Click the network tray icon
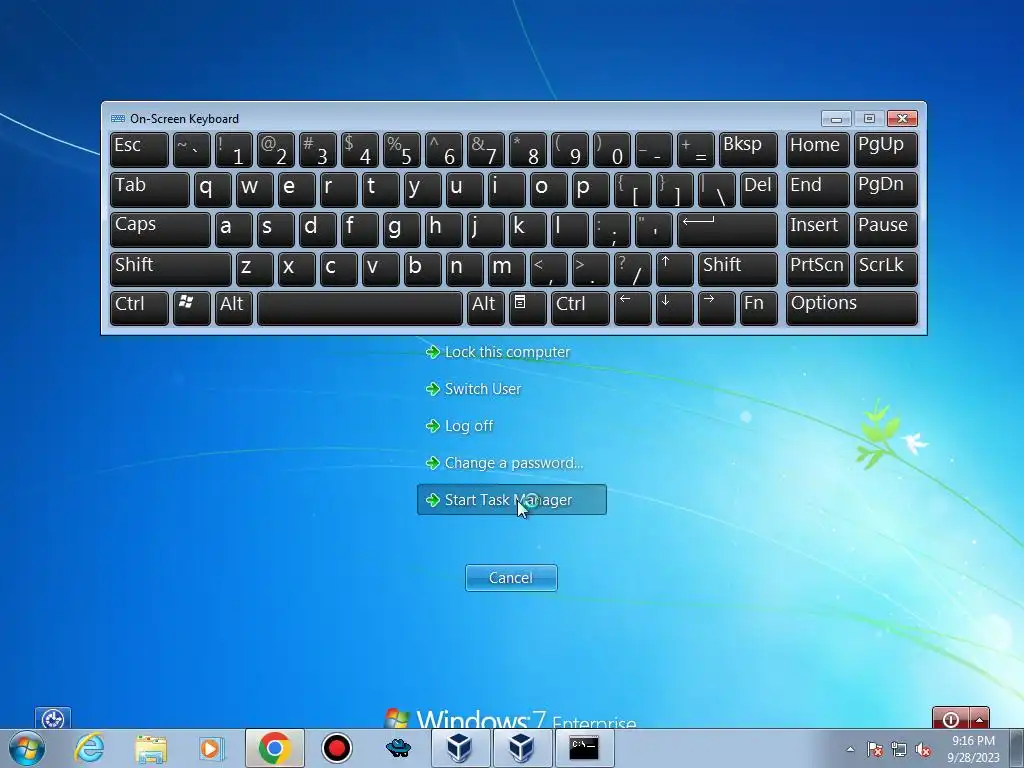This screenshot has width=1024, height=768. pos(899,749)
